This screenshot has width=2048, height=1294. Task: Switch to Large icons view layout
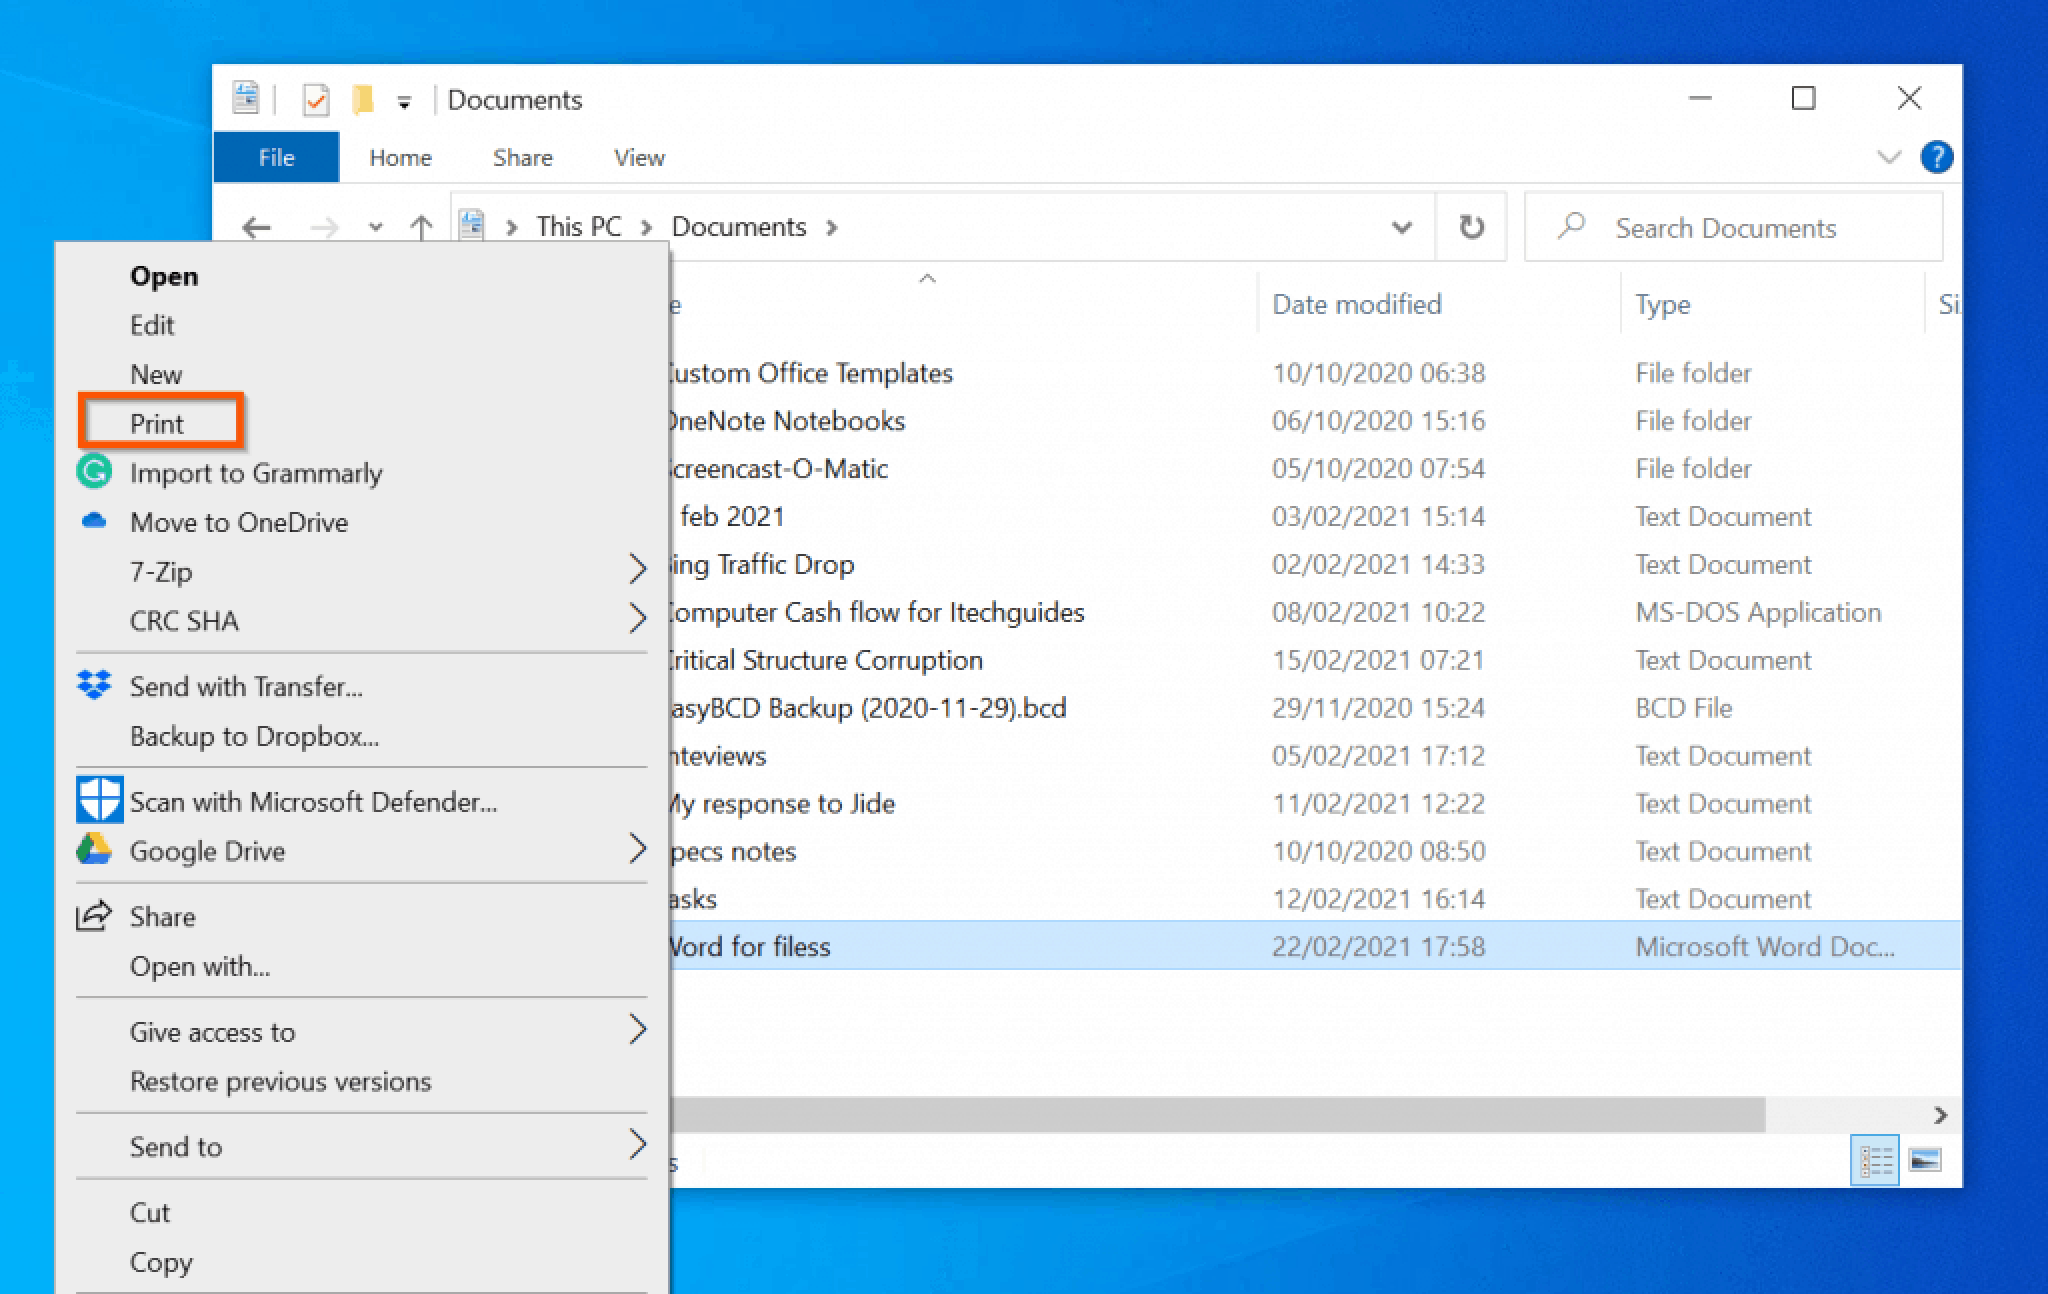(1924, 1160)
